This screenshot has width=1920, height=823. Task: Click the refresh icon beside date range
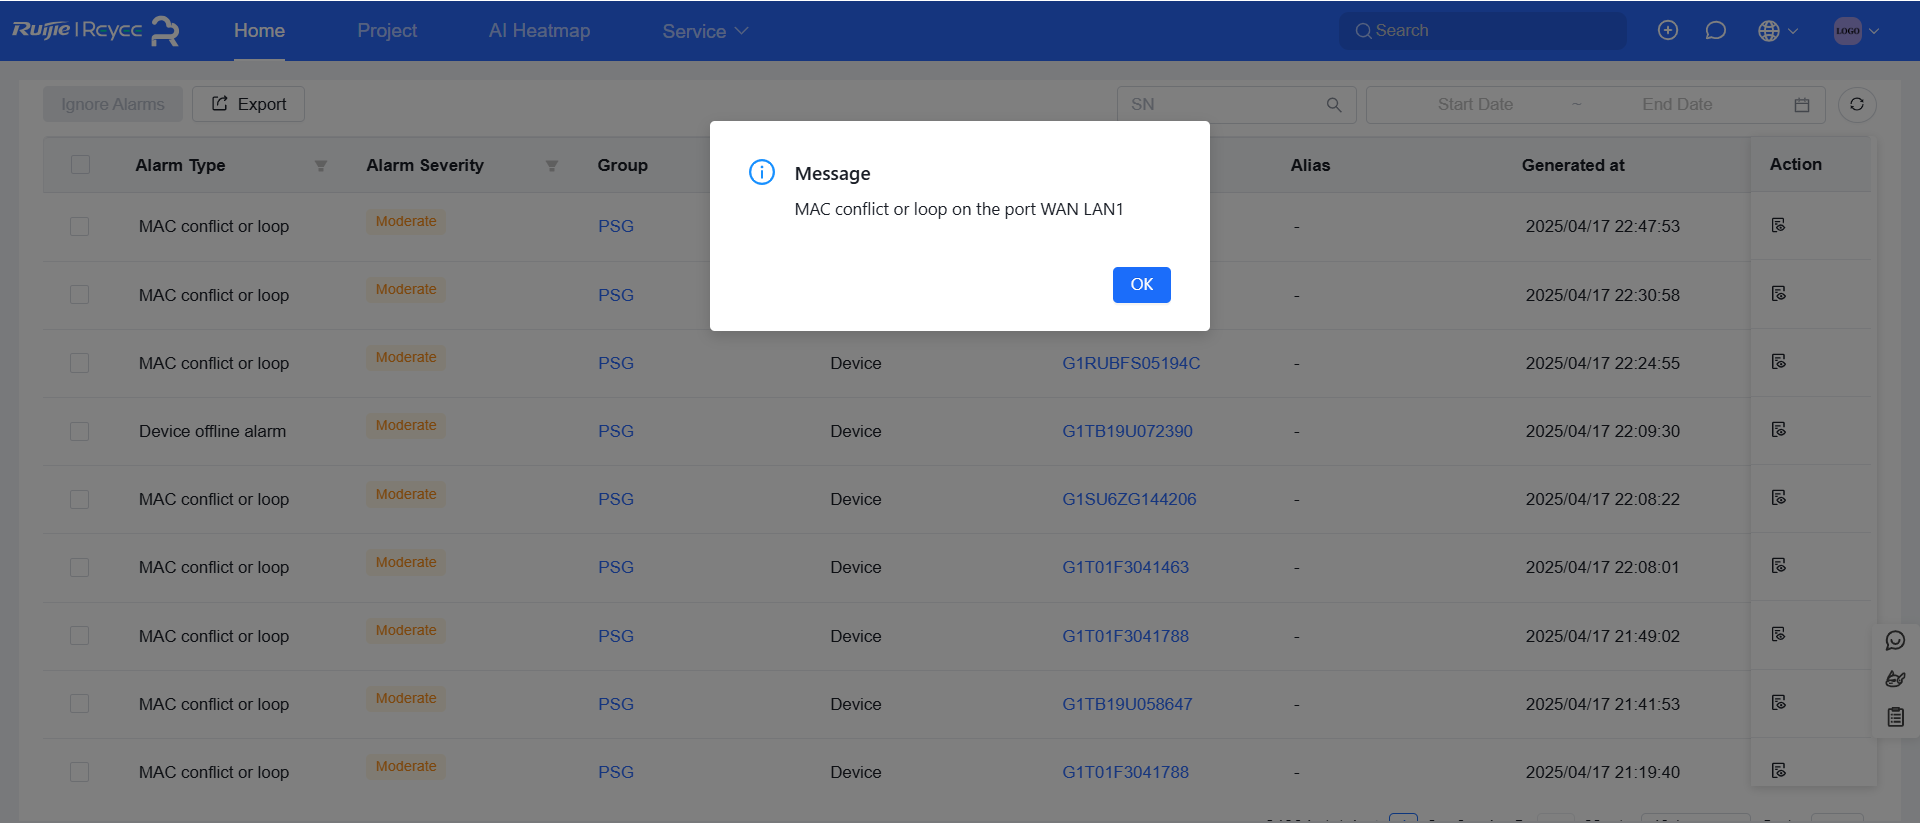[x=1856, y=105]
